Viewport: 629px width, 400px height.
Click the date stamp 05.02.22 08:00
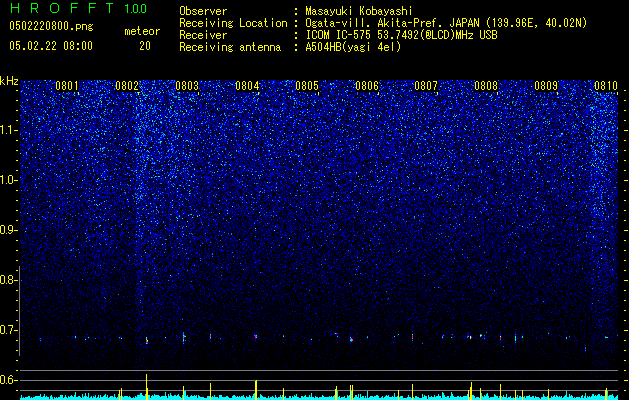click(x=51, y=46)
